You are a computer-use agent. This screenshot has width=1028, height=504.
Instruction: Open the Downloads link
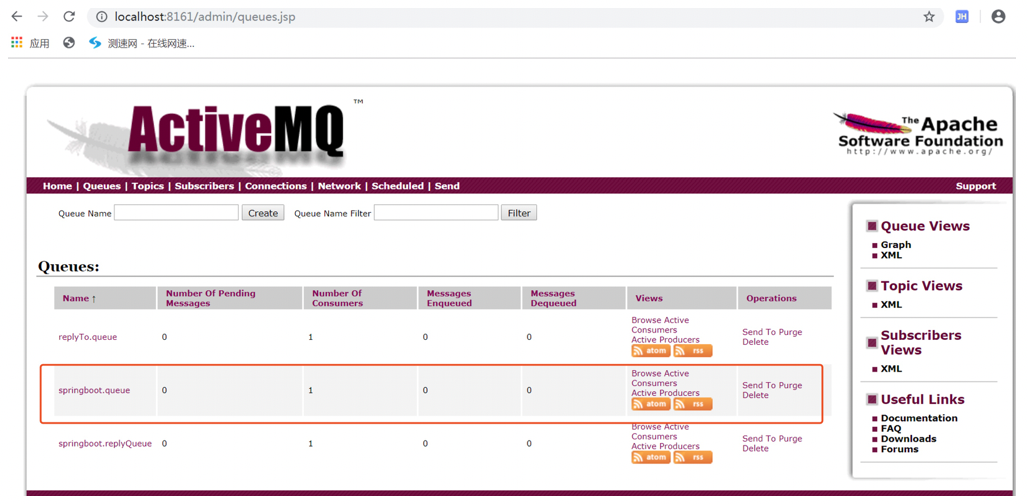908,439
